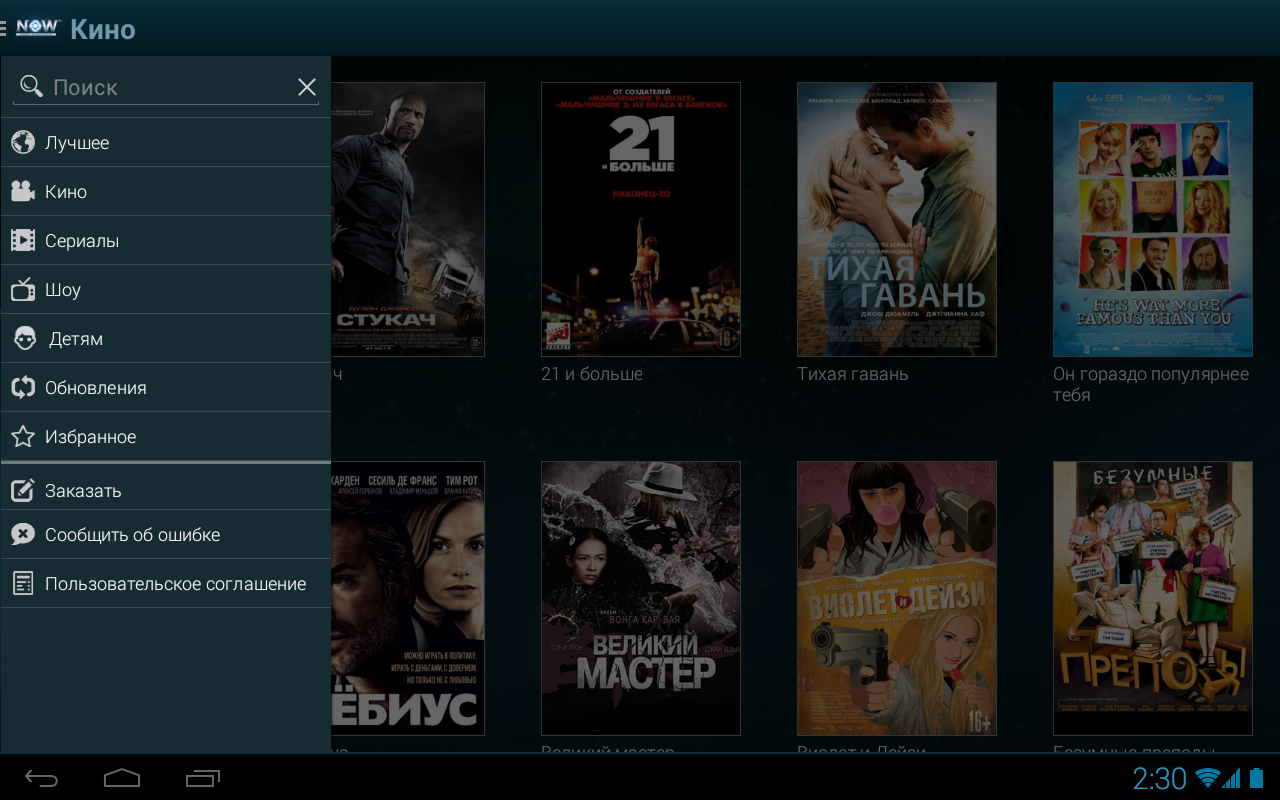Click the TV icon beside Шоу

[23, 290]
